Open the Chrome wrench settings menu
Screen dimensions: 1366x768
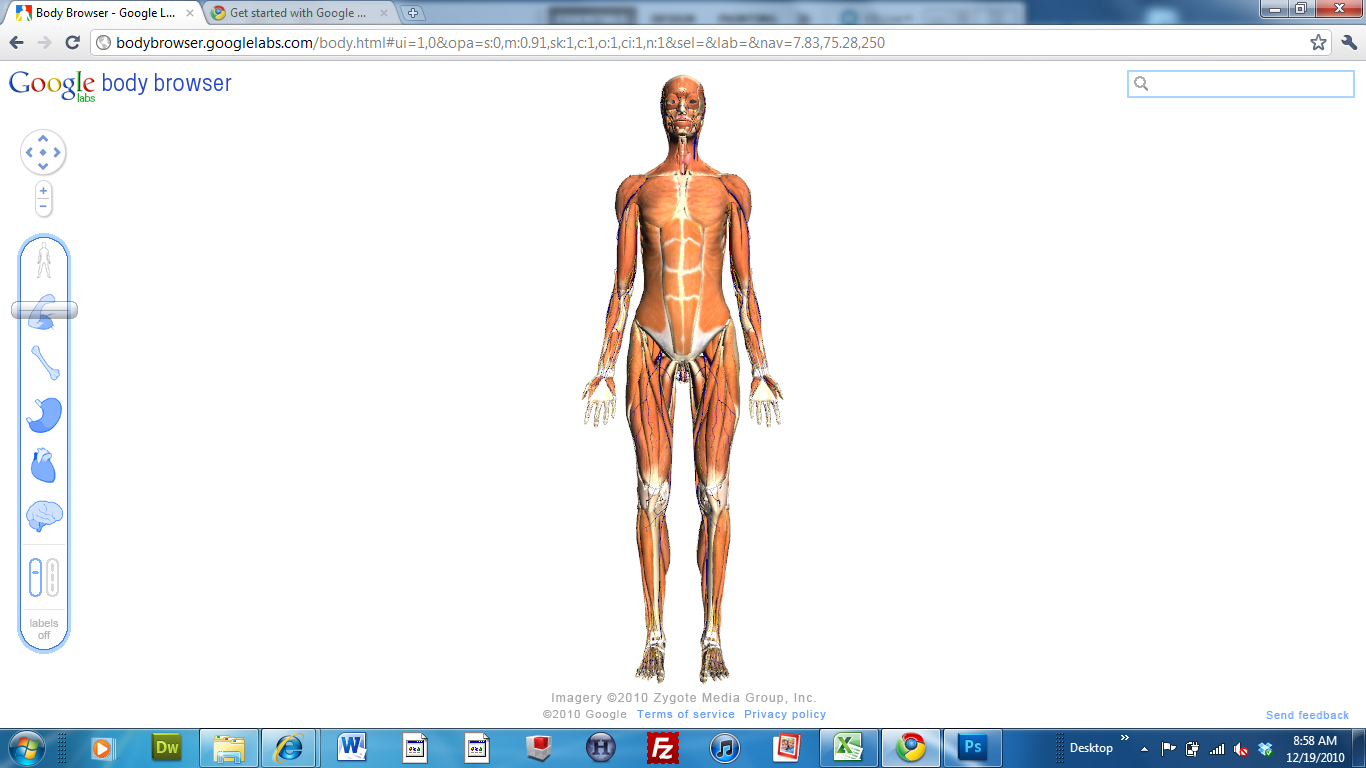pos(1349,43)
